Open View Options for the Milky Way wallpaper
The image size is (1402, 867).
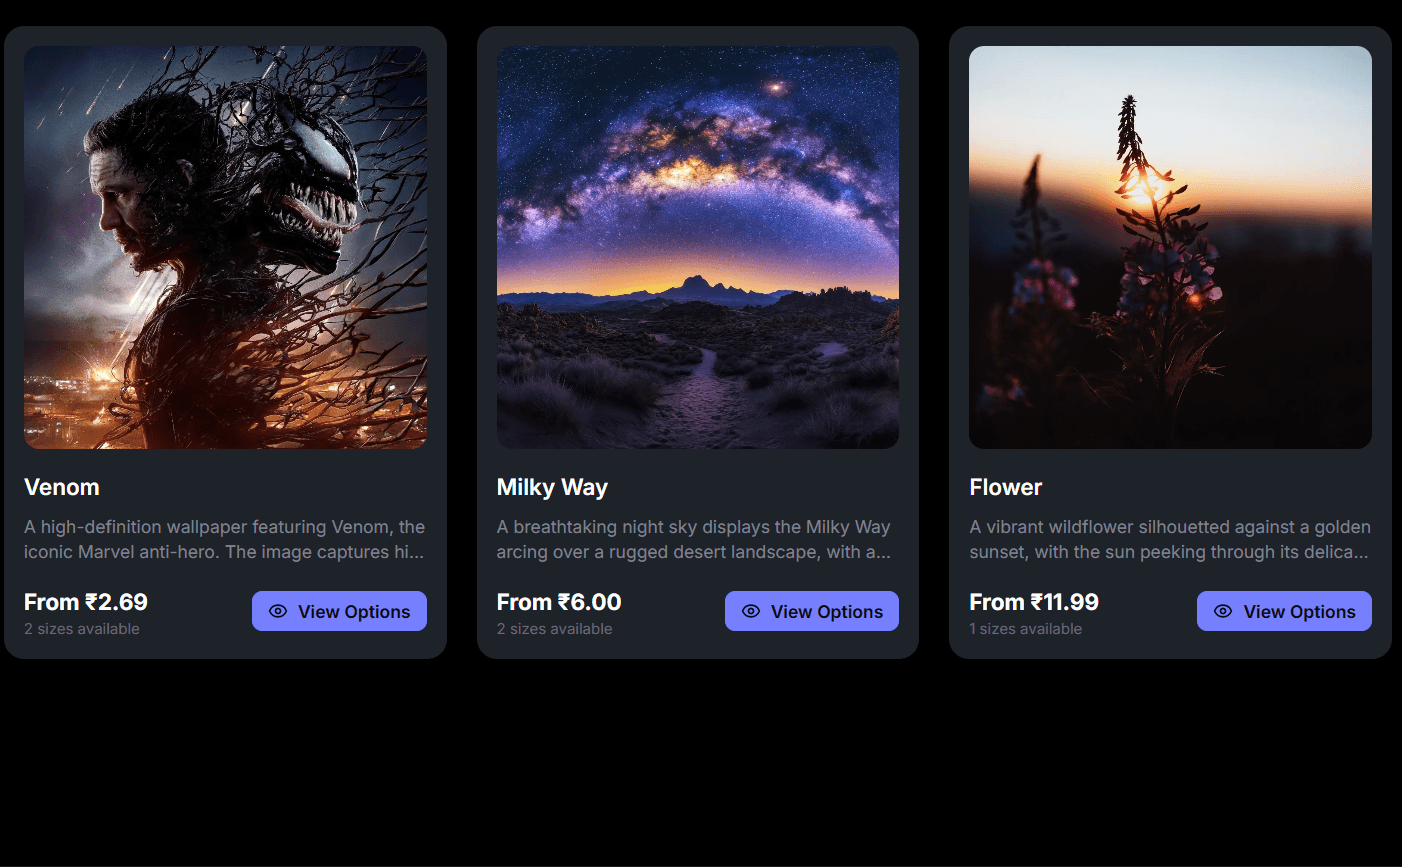812,611
